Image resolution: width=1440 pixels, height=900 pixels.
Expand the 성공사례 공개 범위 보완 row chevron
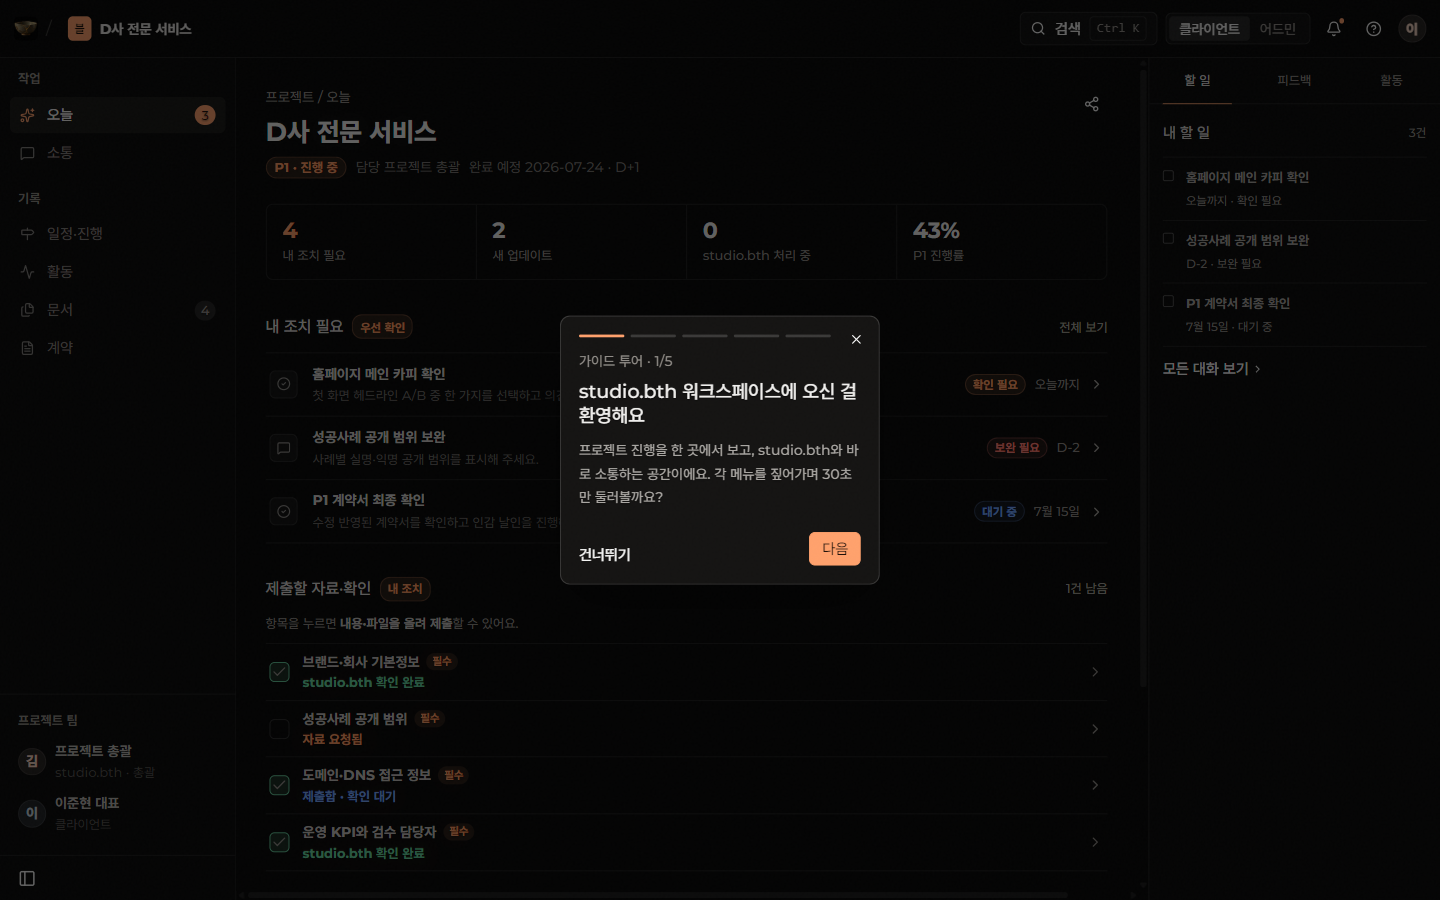[1097, 448]
